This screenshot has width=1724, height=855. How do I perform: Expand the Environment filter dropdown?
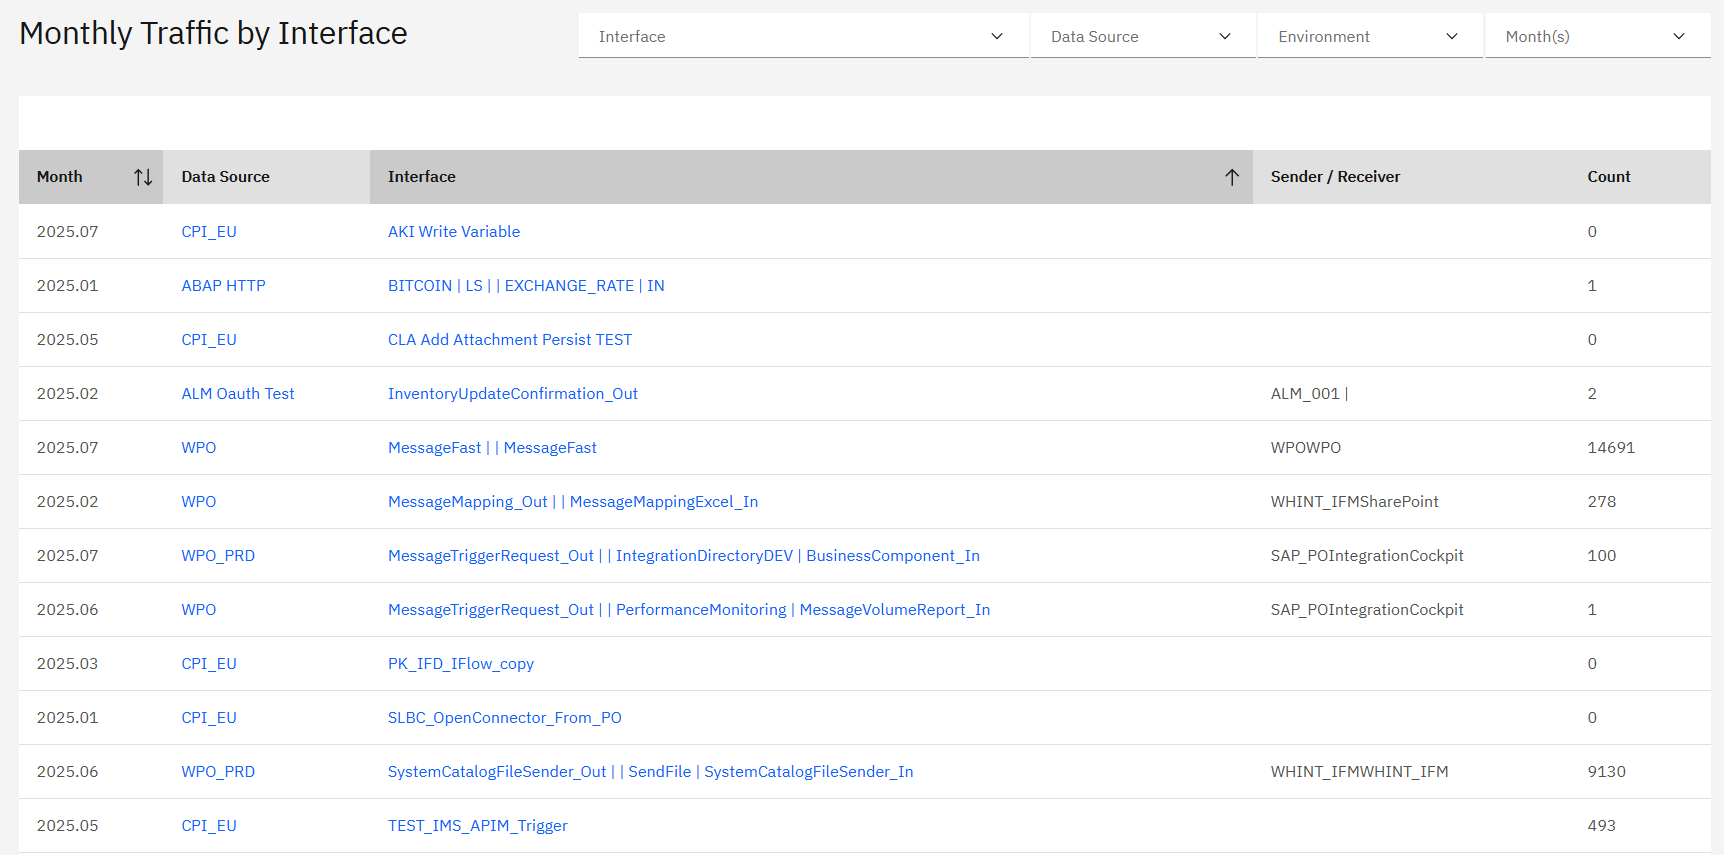1370,36
